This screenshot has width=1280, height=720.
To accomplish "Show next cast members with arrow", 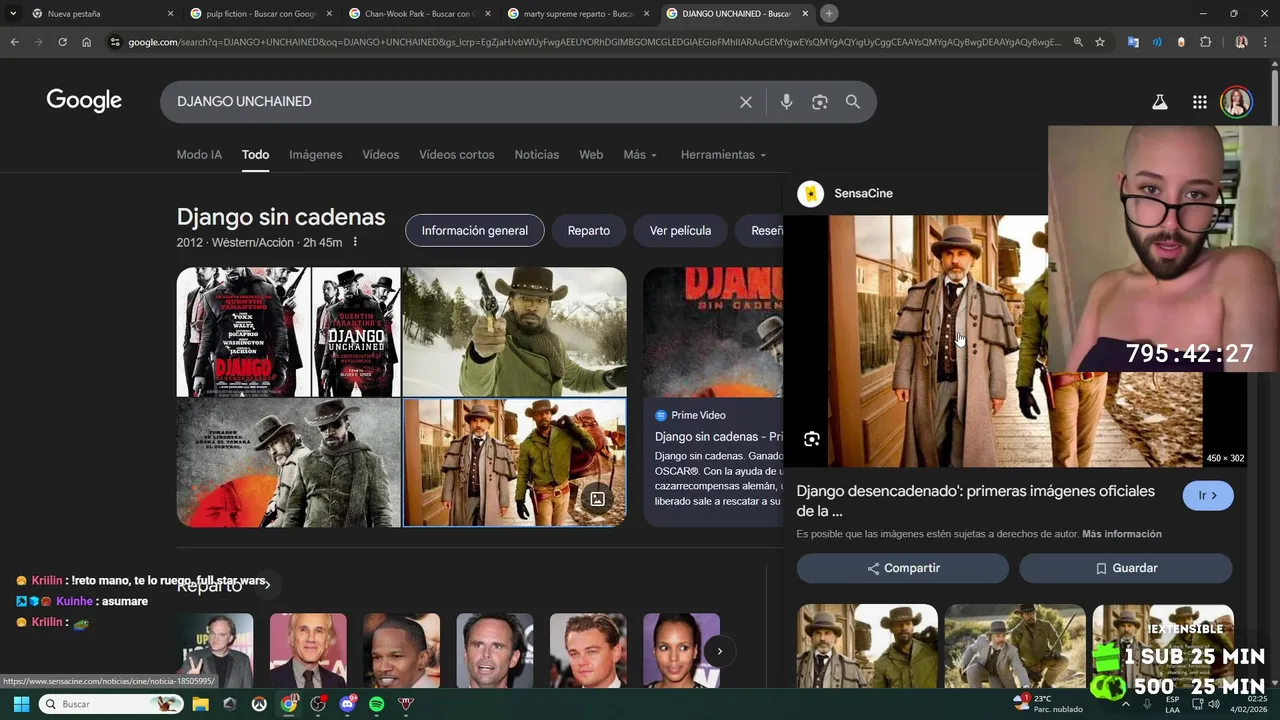I will (719, 651).
